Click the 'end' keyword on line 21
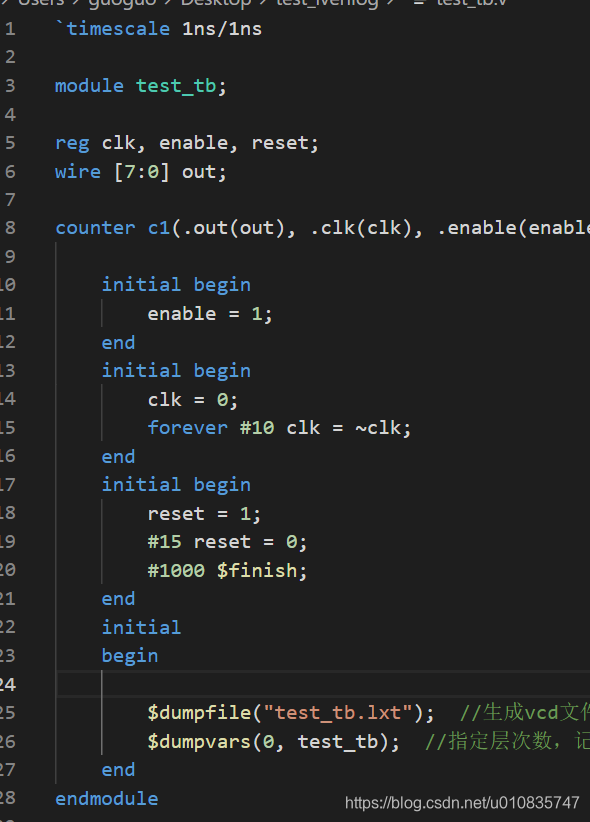 tap(118, 599)
